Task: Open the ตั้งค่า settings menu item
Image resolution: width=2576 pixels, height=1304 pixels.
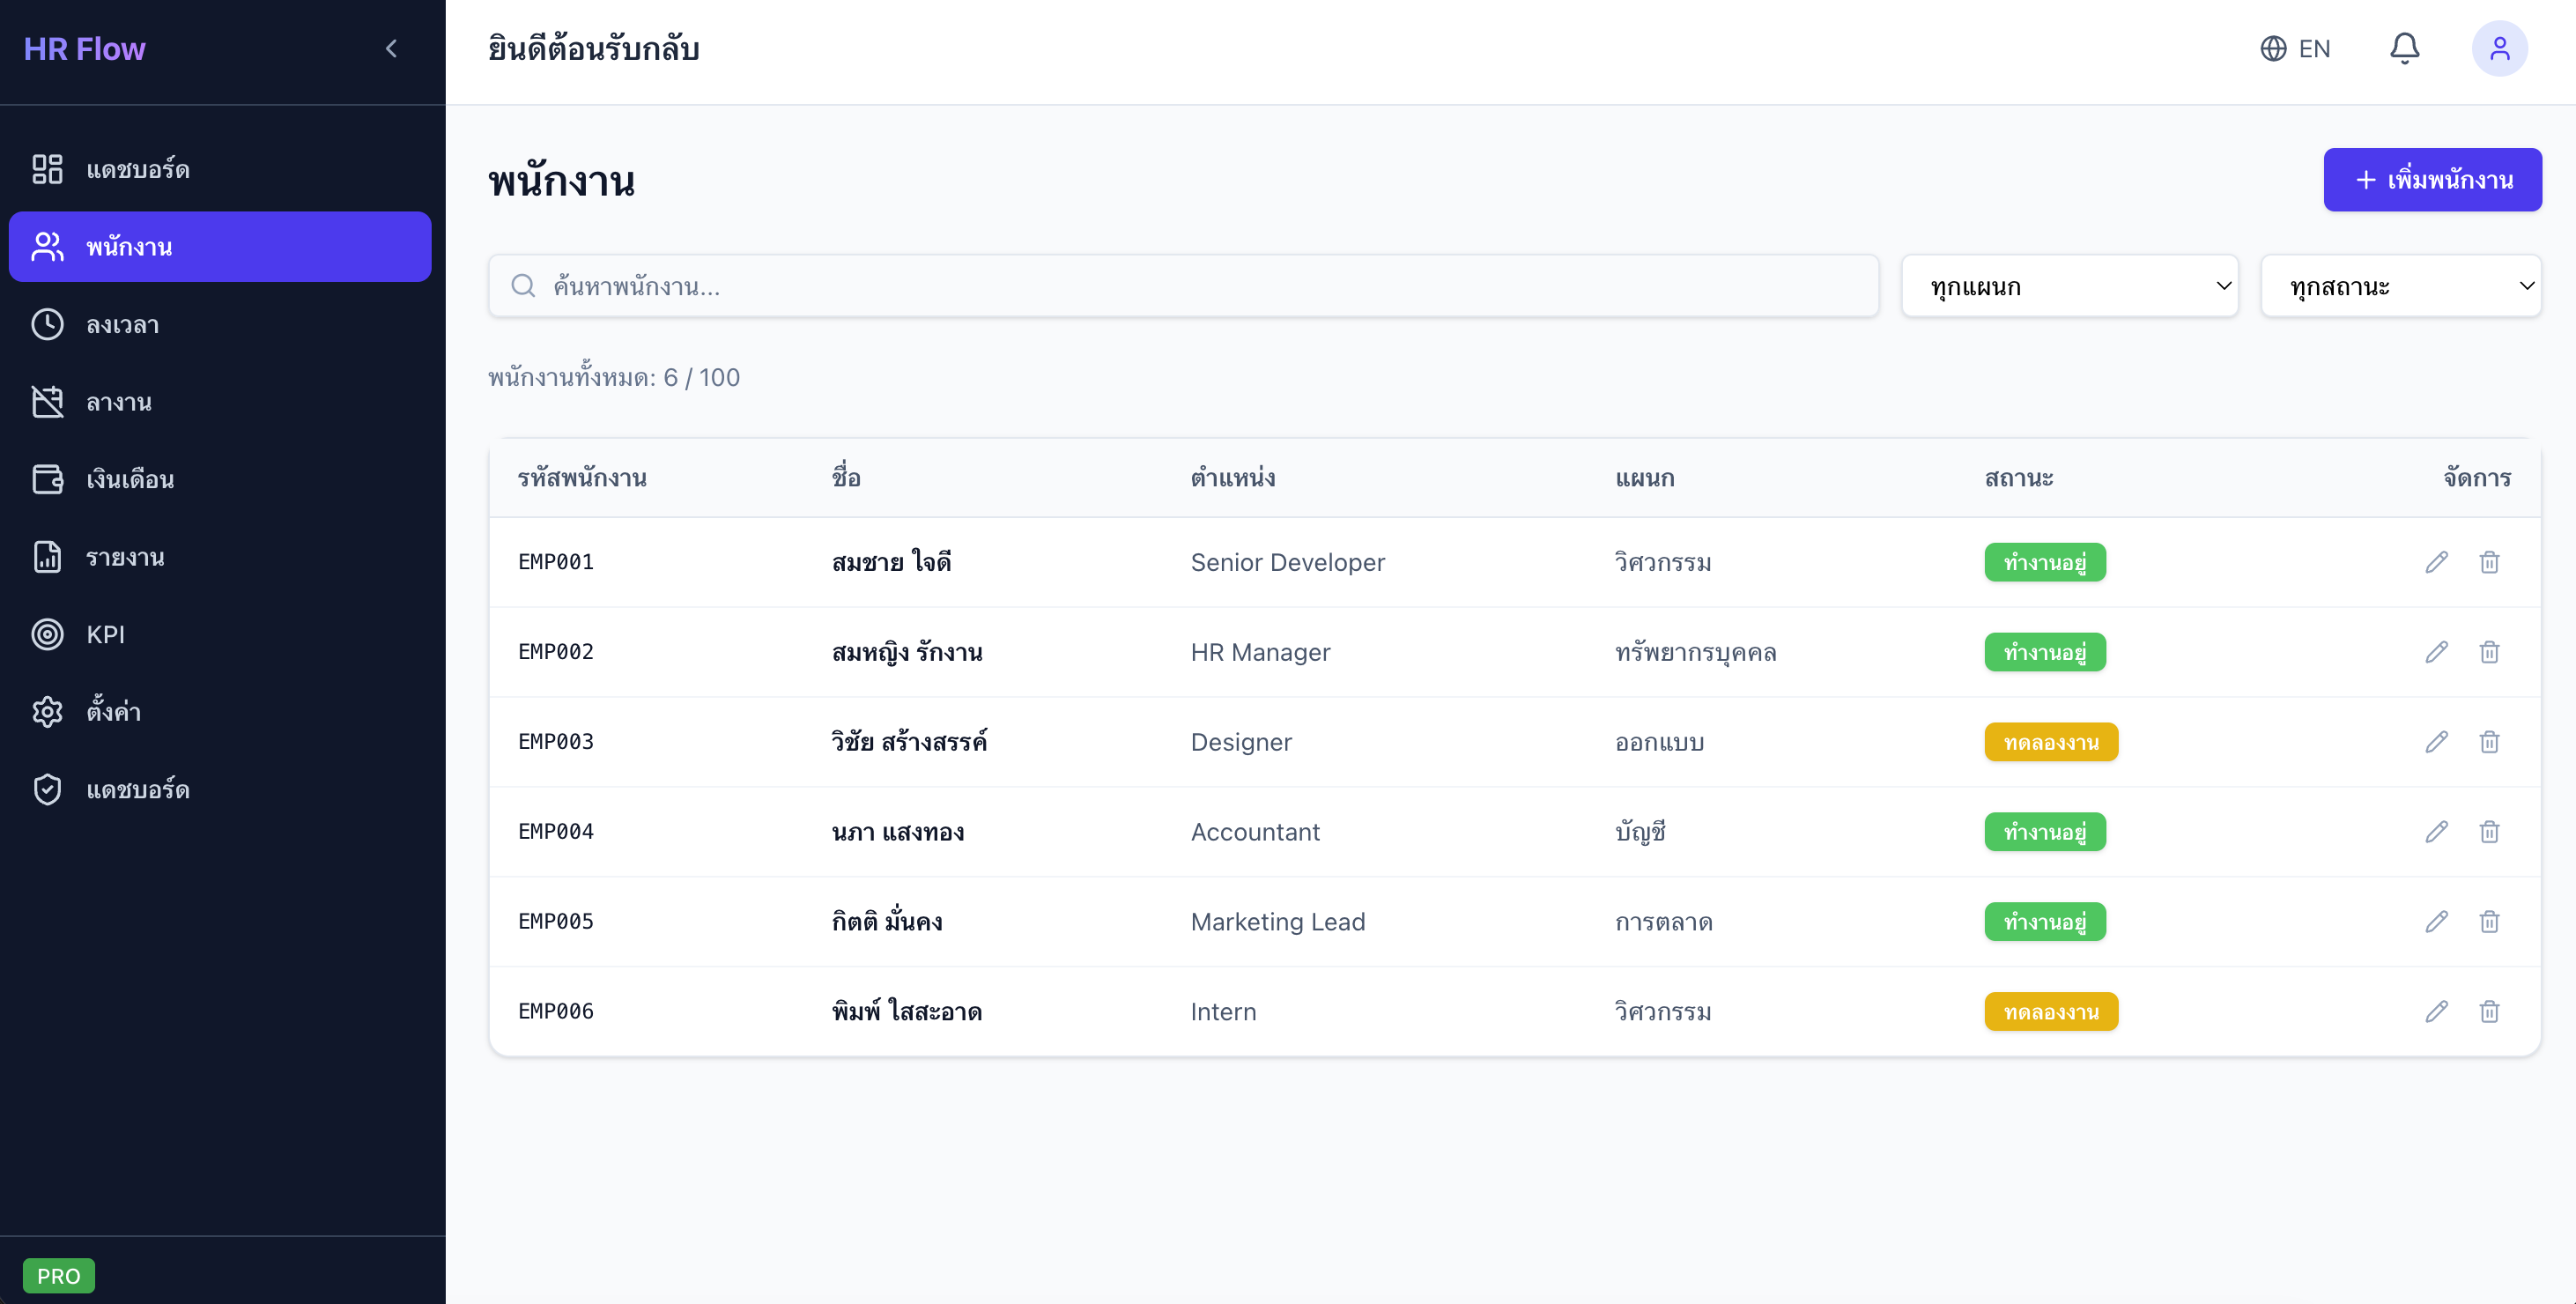Action: click(113, 711)
